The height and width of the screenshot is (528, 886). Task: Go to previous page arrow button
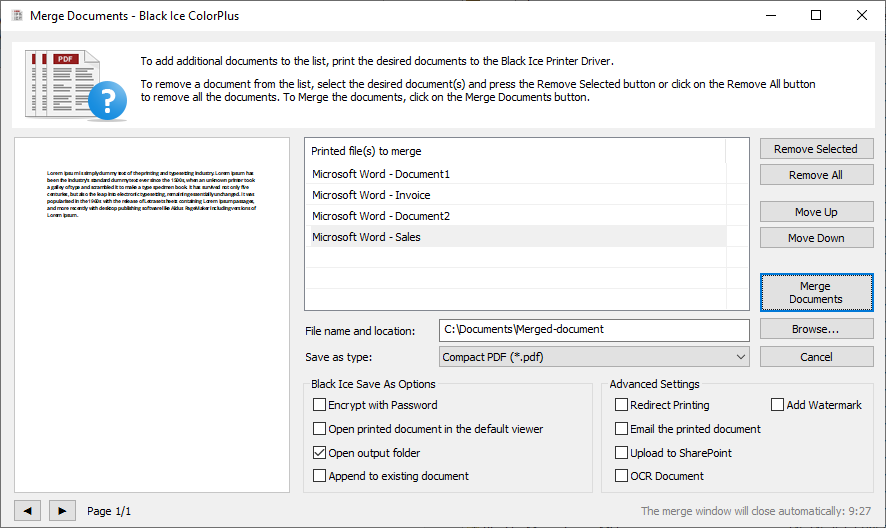[28, 511]
